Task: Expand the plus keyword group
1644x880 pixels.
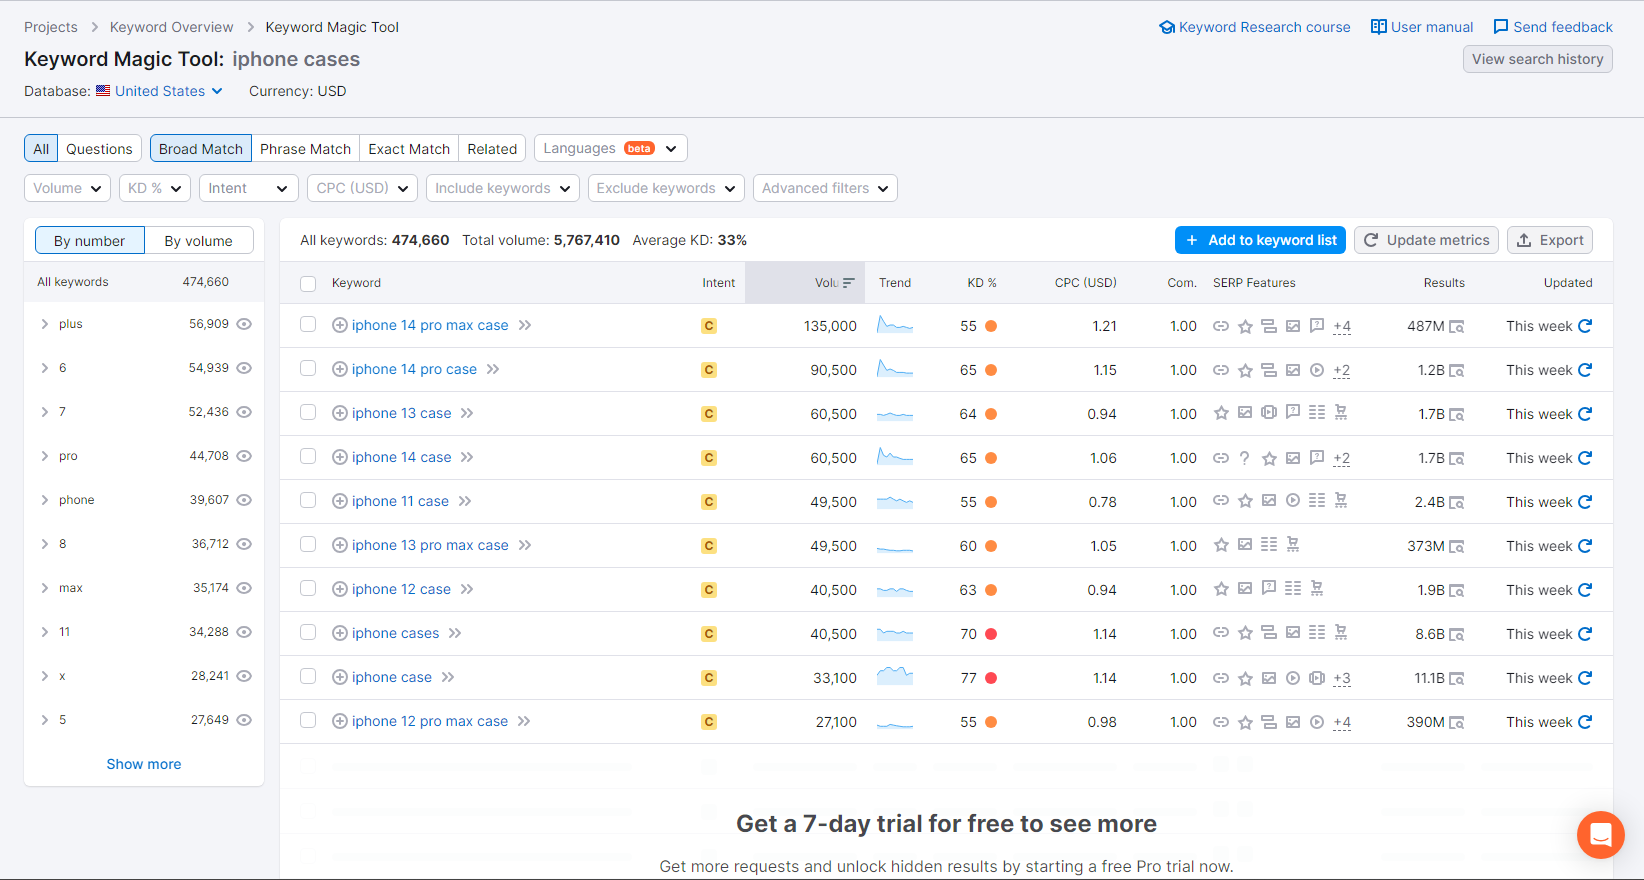Action: click(x=45, y=324)
